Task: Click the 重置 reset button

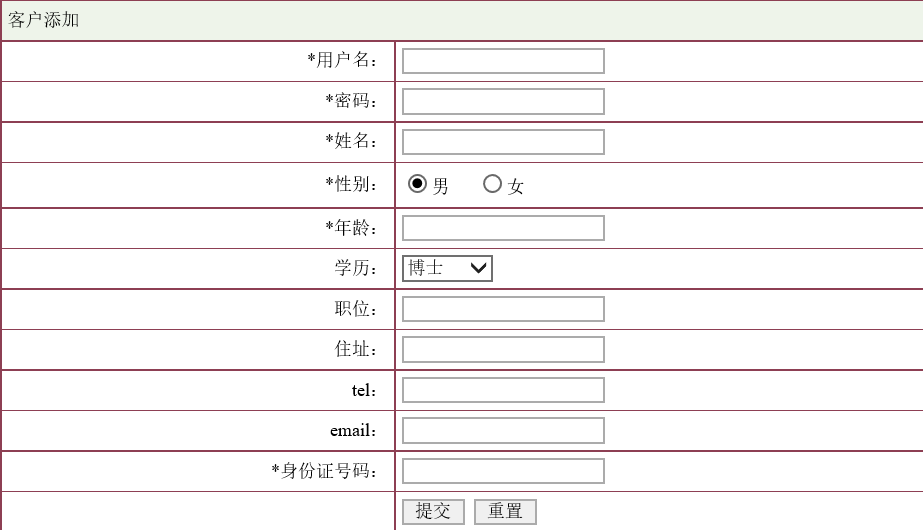Action: pyautogui.click(x=505, y=512)
